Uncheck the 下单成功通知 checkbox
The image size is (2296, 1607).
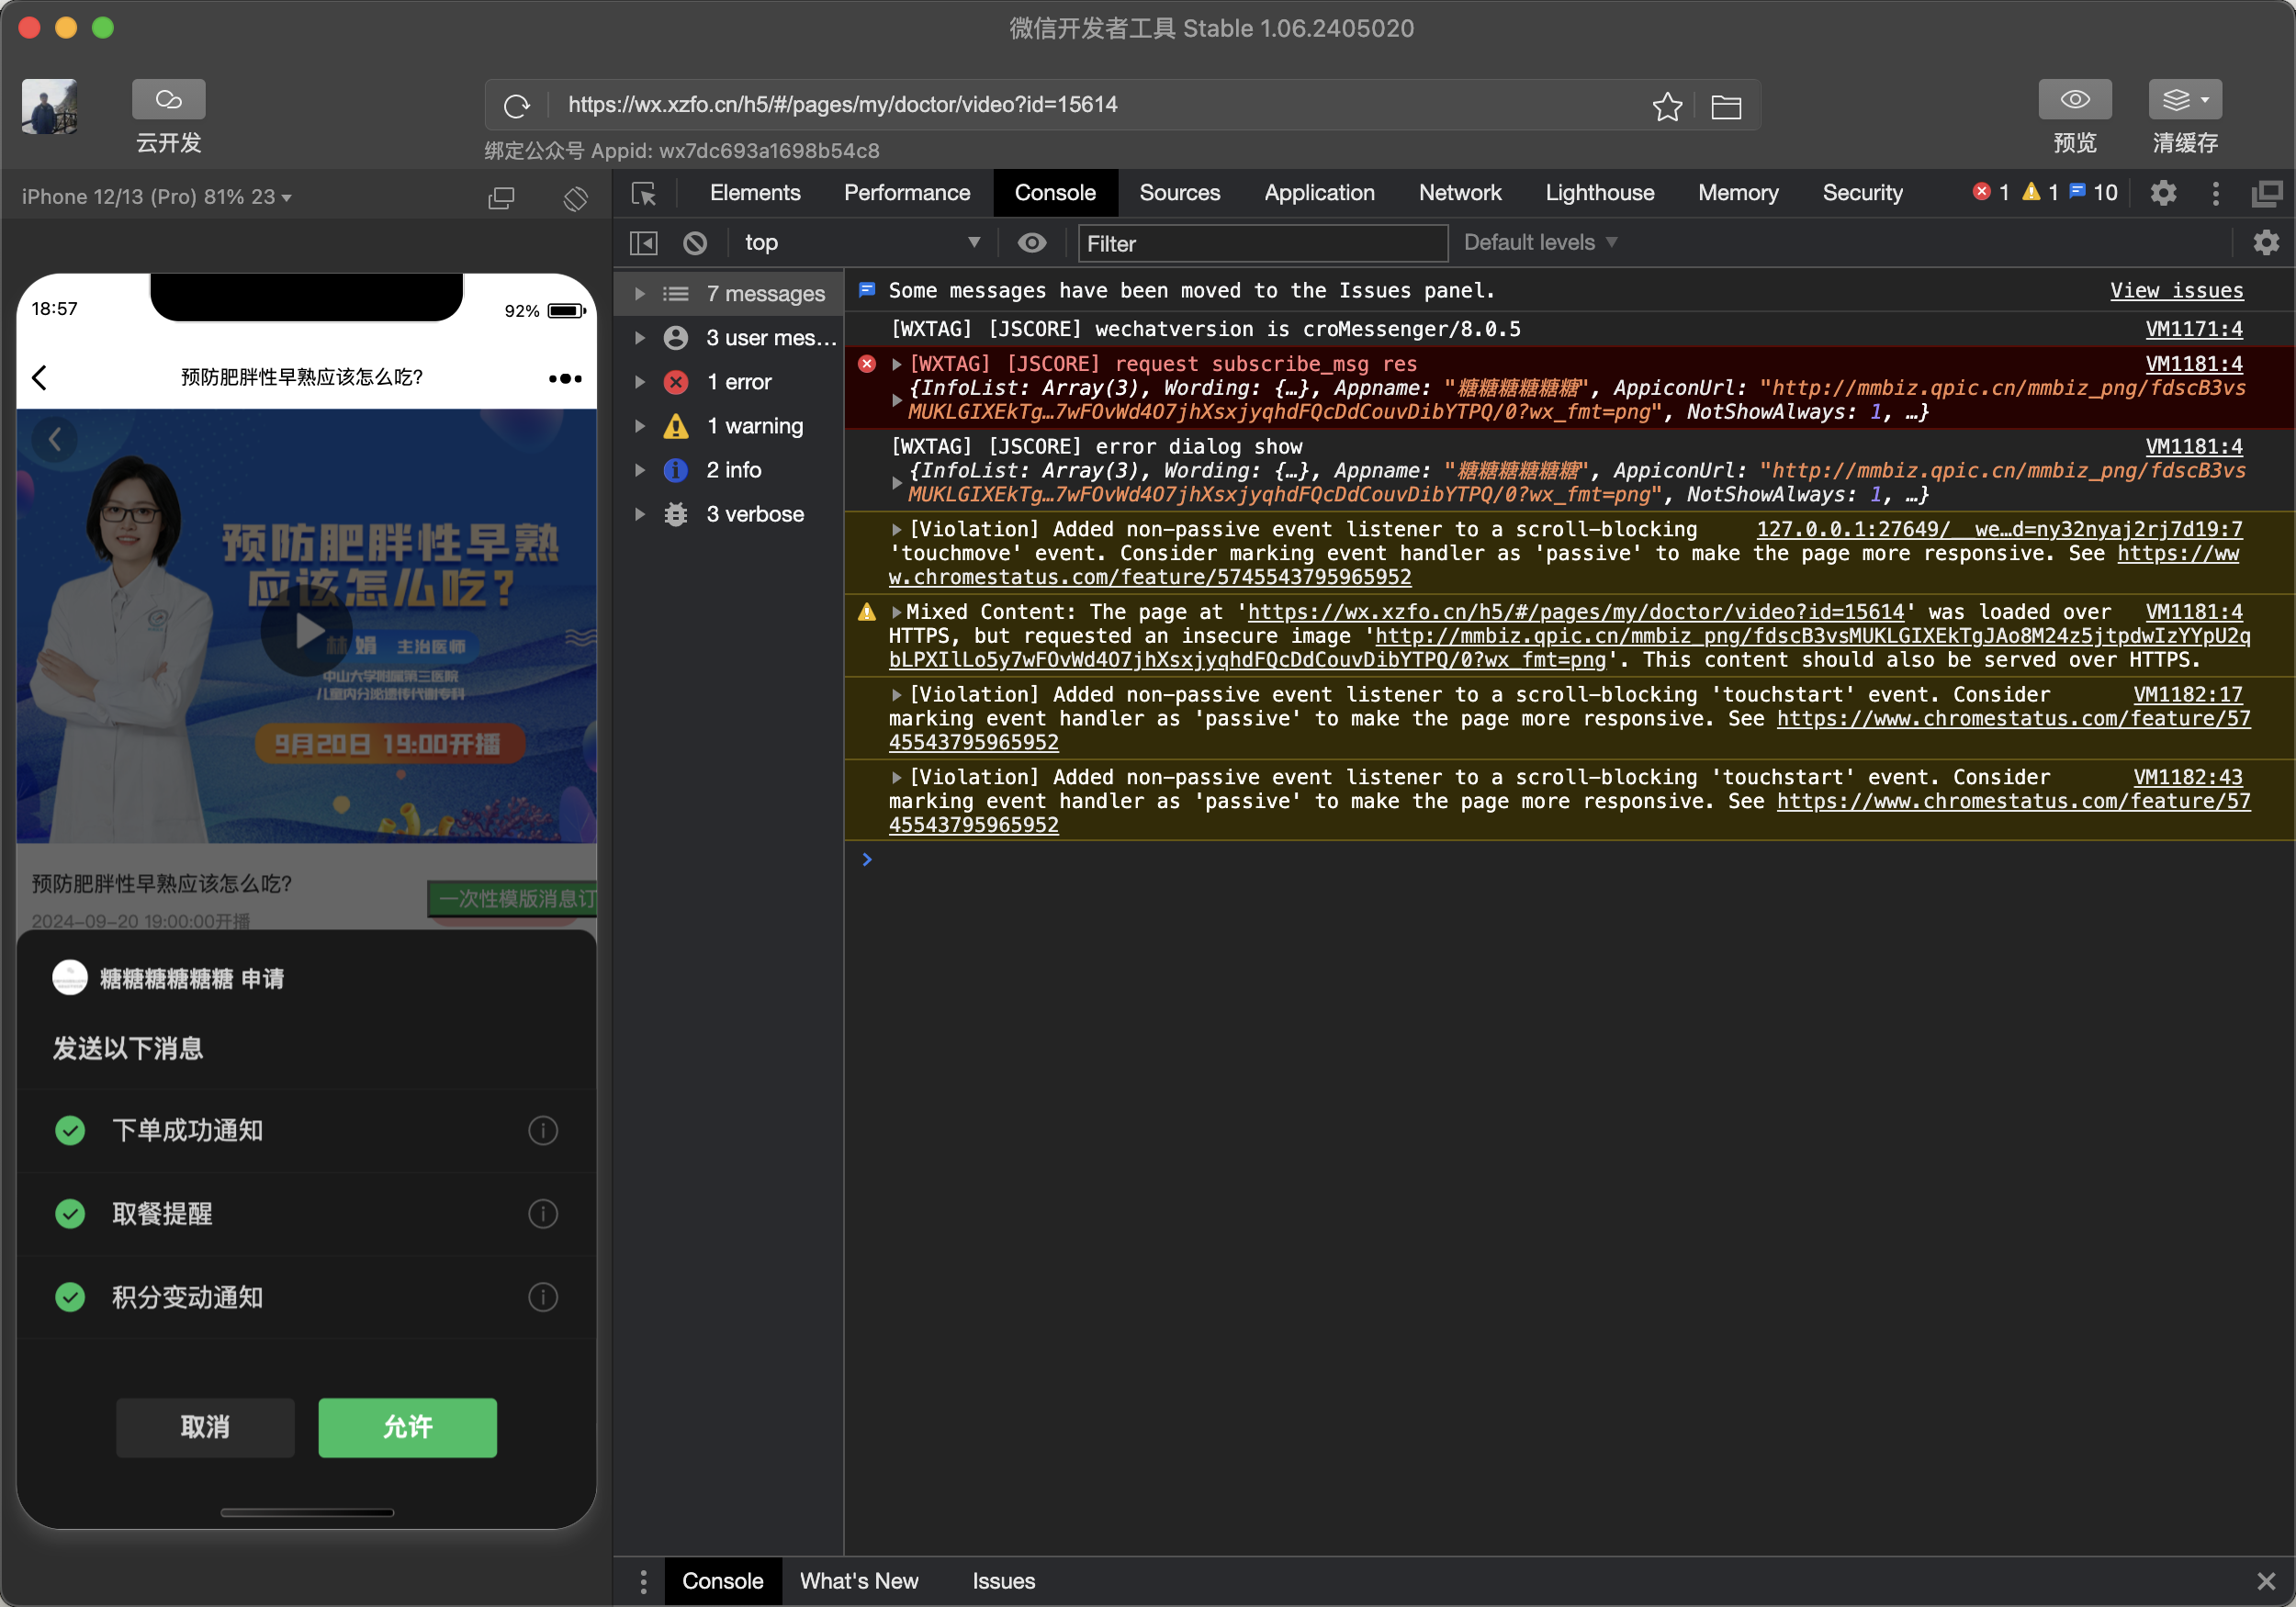(x=70, y=1130)
